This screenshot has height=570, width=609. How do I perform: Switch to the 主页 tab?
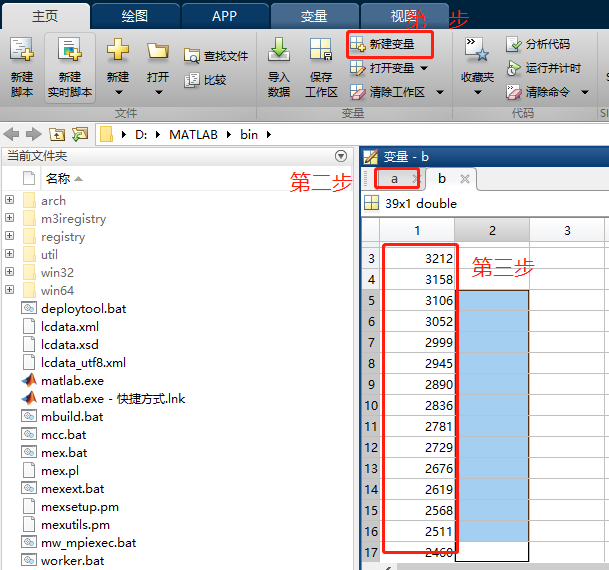[x=45, y=16]
